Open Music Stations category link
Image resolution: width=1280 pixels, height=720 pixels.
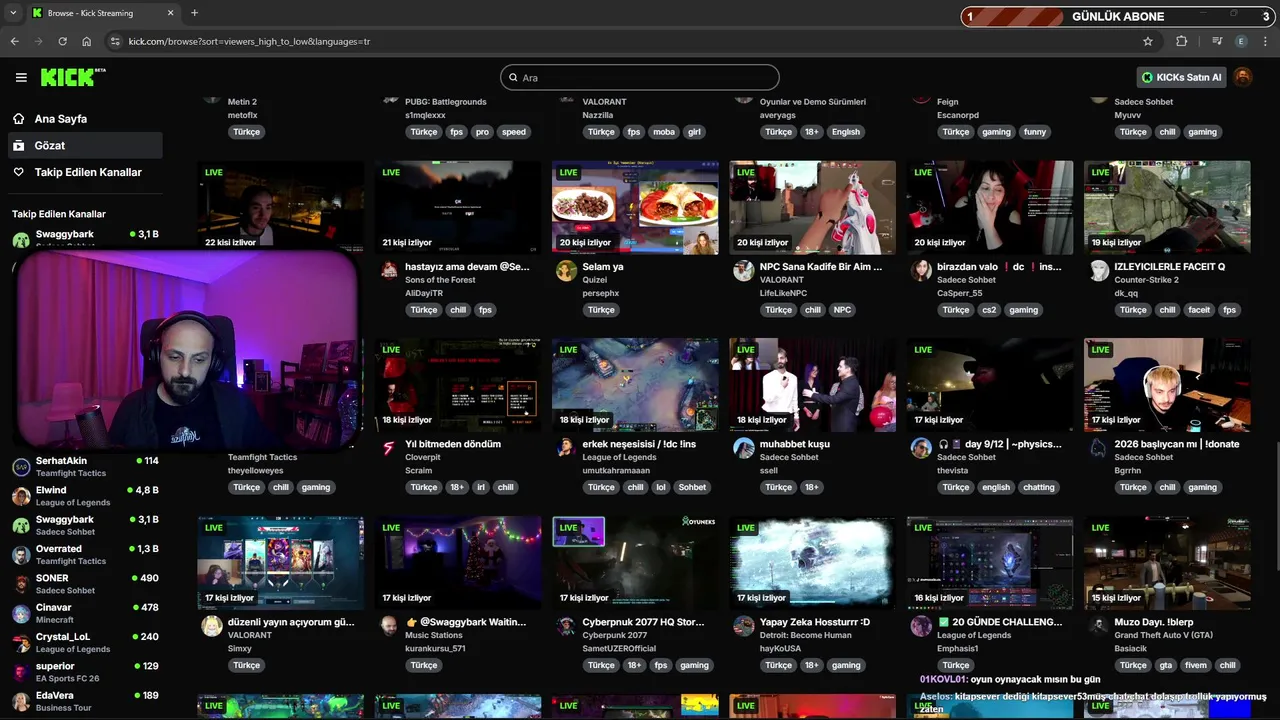434,635
